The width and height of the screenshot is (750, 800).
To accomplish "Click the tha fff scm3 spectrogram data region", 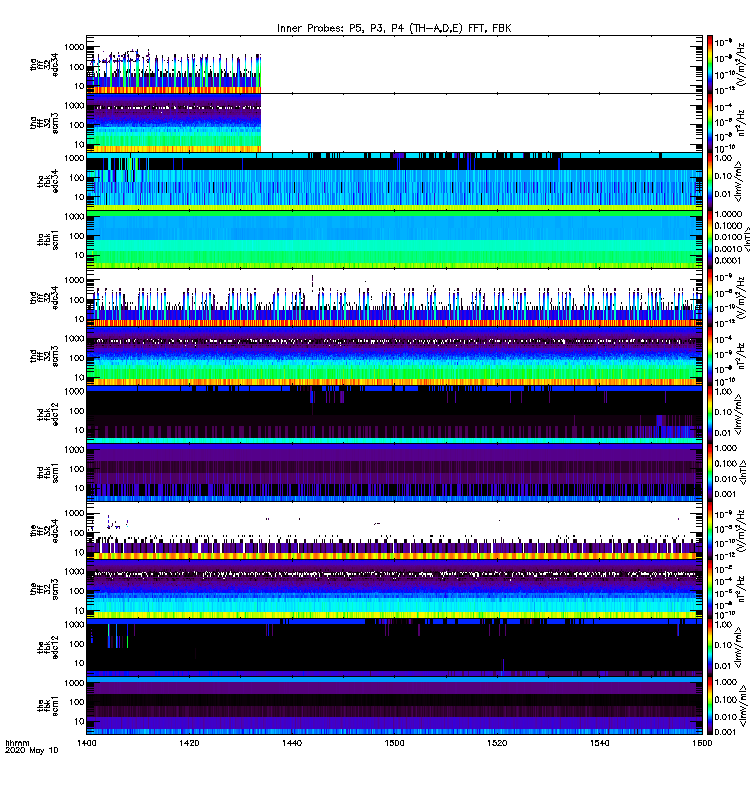I will pyautogui.click(x=174, y=123).
